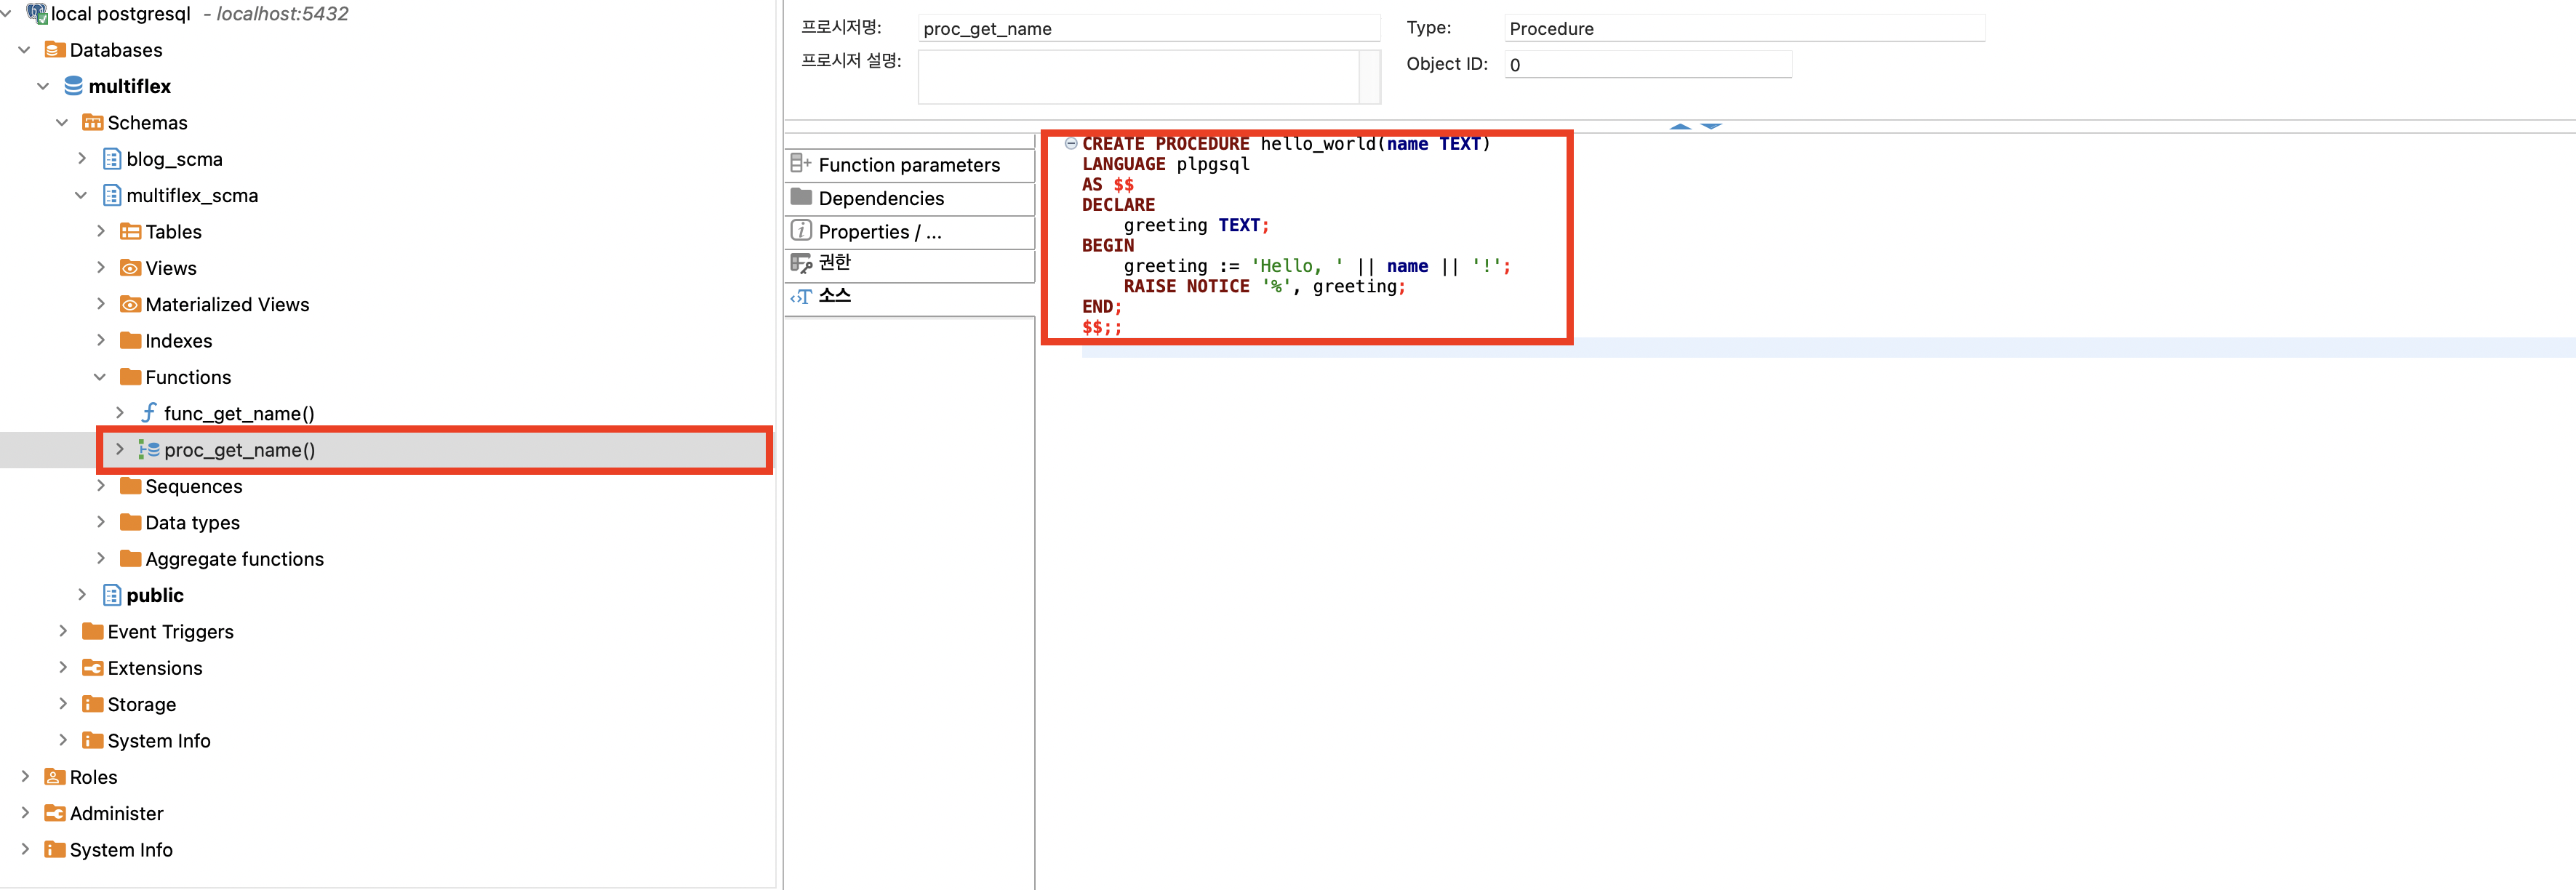Click the upward panel collapse arrow

point(1679,126)
